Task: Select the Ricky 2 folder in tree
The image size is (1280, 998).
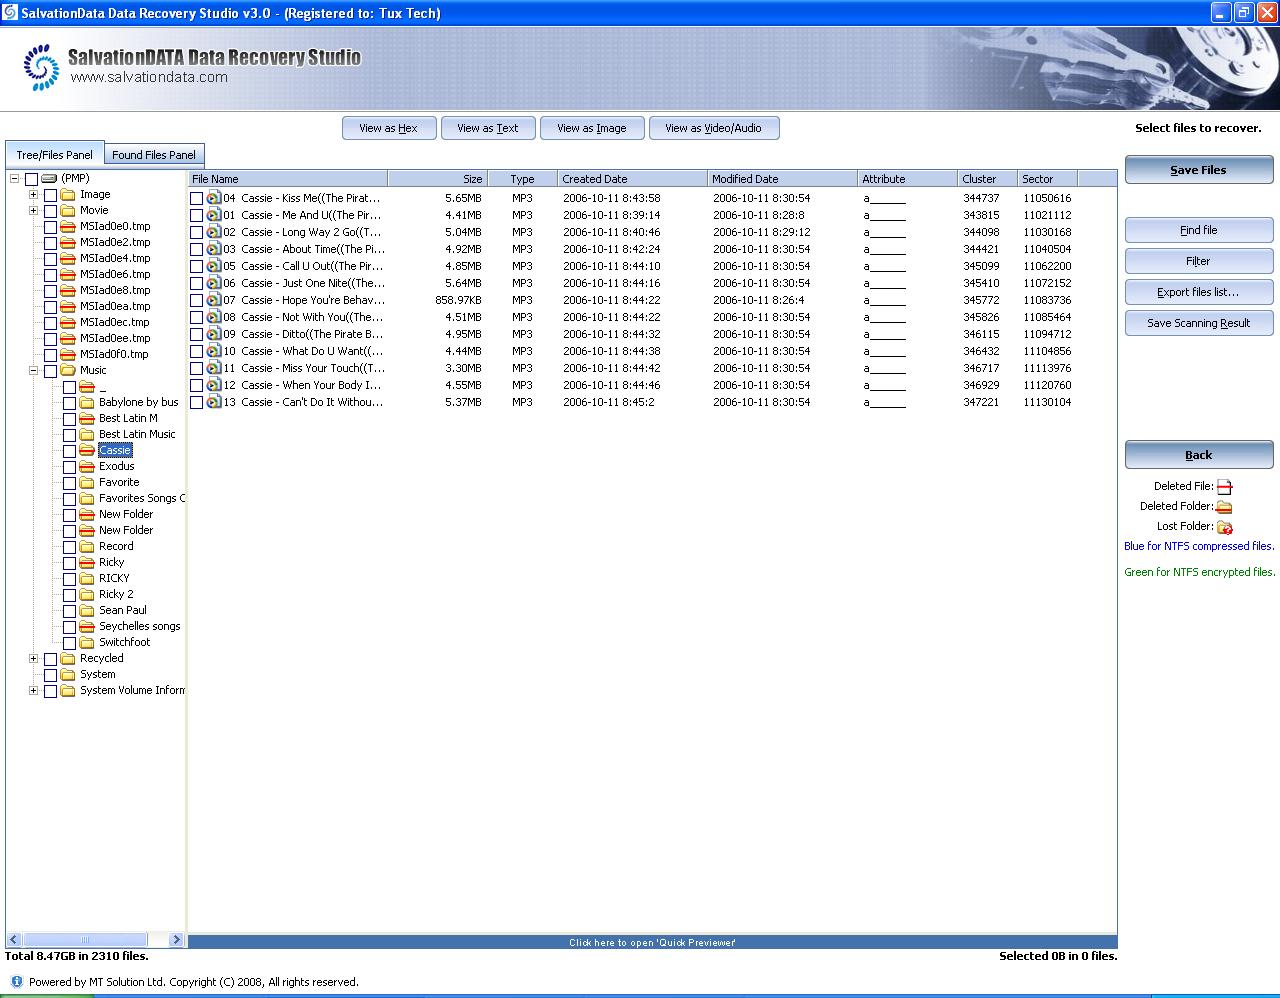Action: pos(116,594)
